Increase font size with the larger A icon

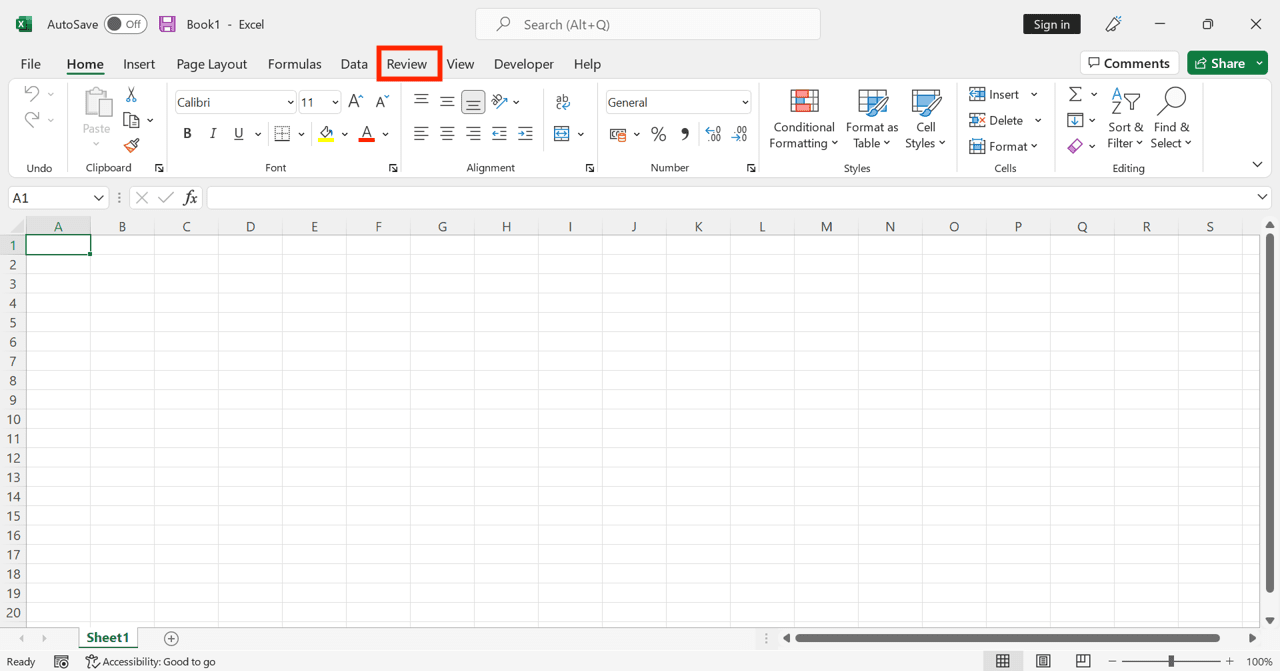[x=355, y=102]
